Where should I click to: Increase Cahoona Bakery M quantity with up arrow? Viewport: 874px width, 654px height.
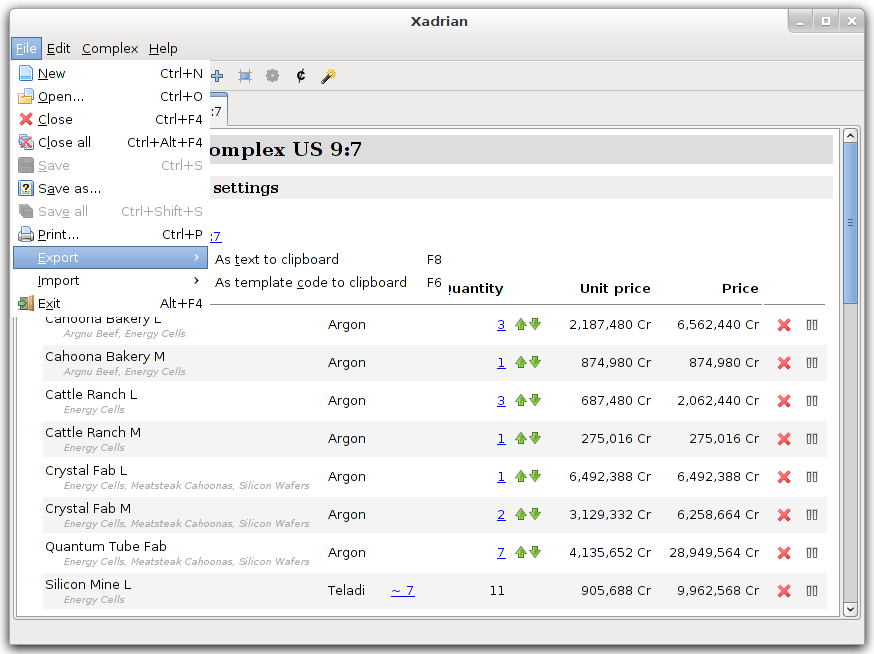click(521, 362)
